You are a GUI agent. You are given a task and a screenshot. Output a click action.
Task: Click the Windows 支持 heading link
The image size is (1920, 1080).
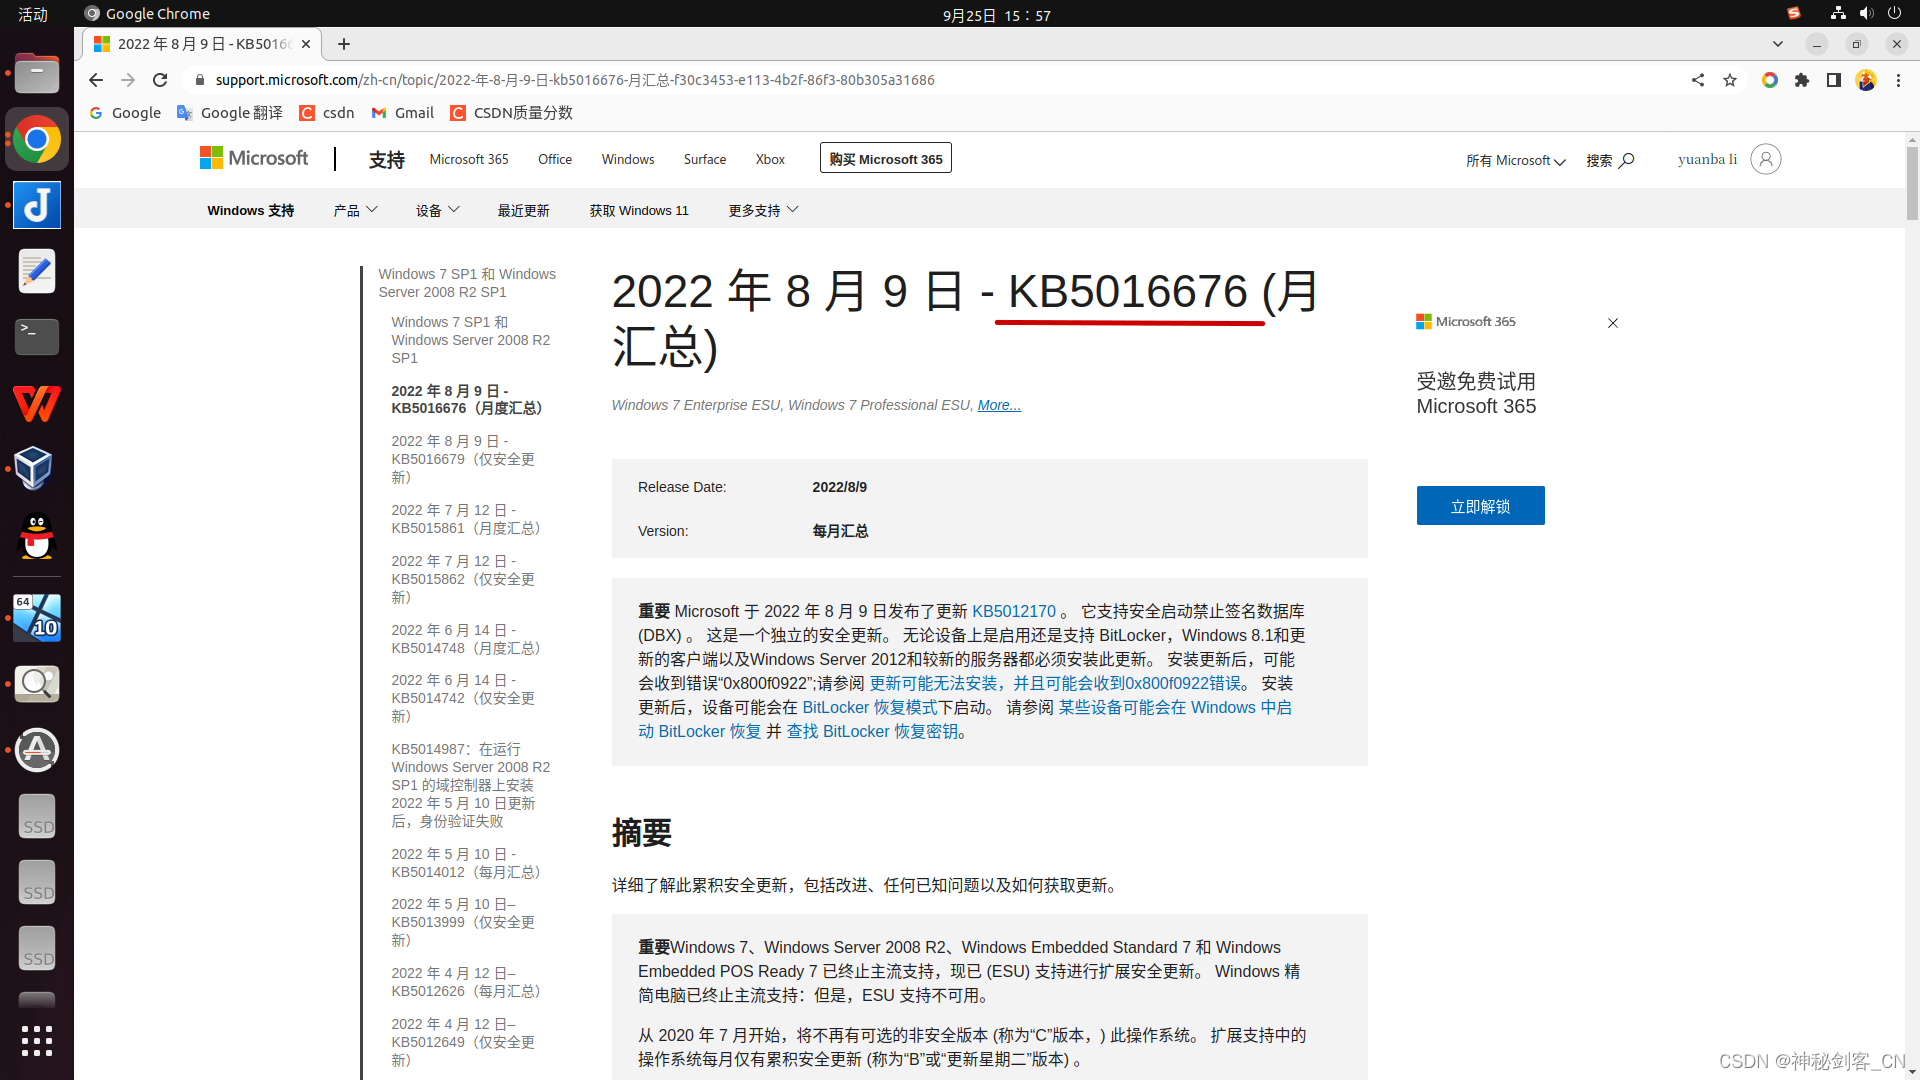(x=251, y=210)
